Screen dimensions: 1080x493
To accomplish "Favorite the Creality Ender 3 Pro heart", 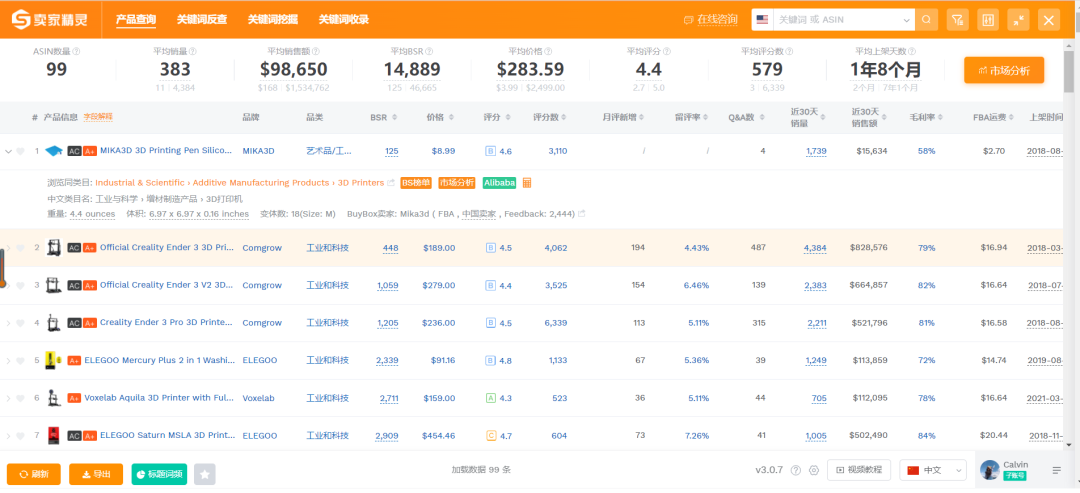I will coord(21,323).
